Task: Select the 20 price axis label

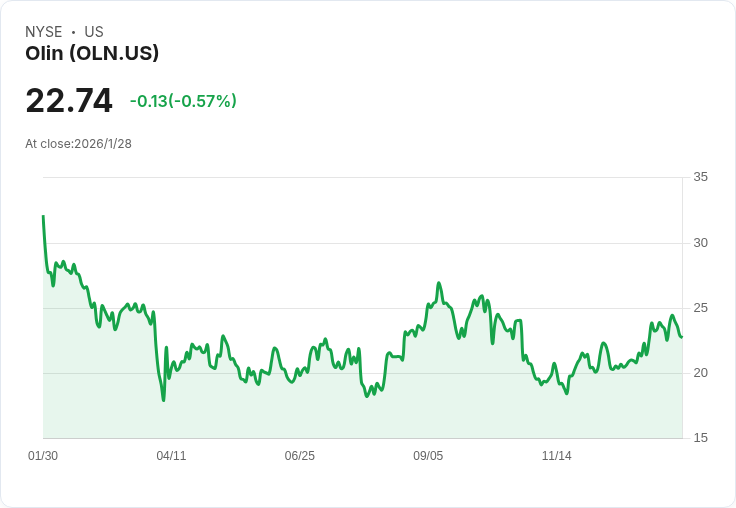Action: tap(700, 373)
